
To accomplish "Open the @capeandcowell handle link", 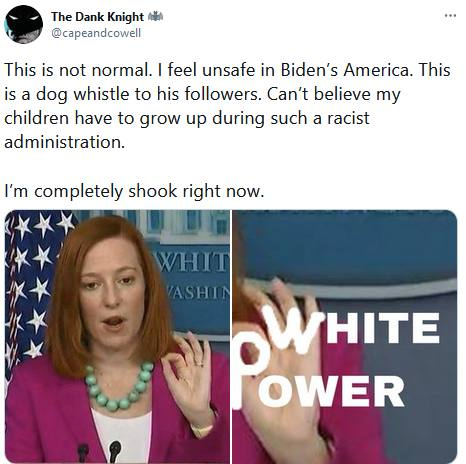I will [96, 33].
